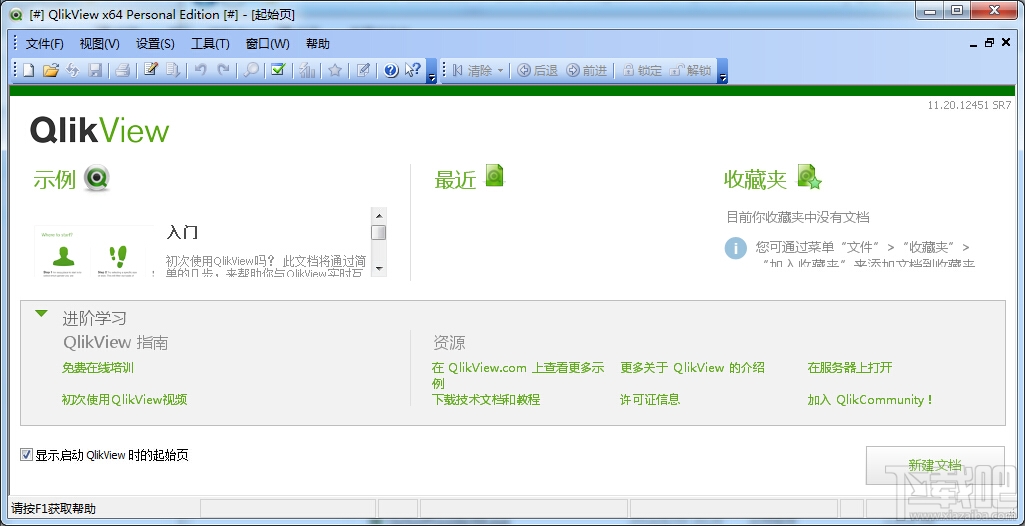The width and height of the screenshot is (1025, 526).
Task: Click the New document toolbar icon
Action: pyautogui.click(x=28, y=71)
